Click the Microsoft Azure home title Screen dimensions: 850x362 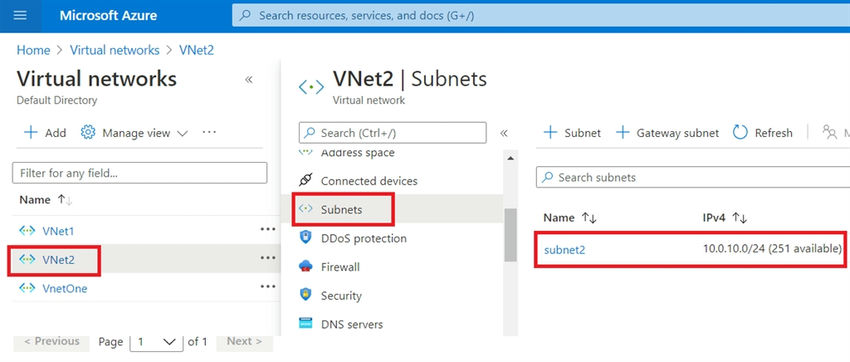108,16
